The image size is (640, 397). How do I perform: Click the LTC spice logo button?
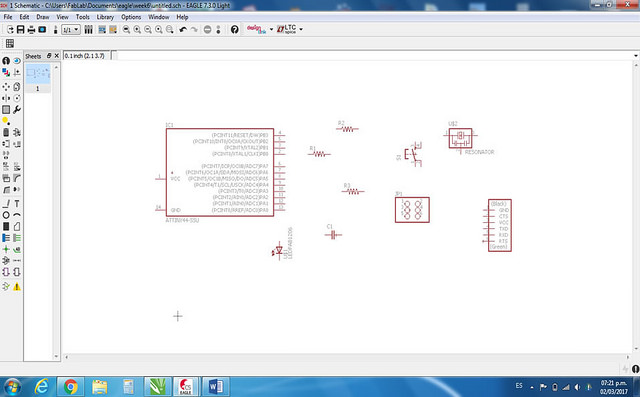pos(287,29)
